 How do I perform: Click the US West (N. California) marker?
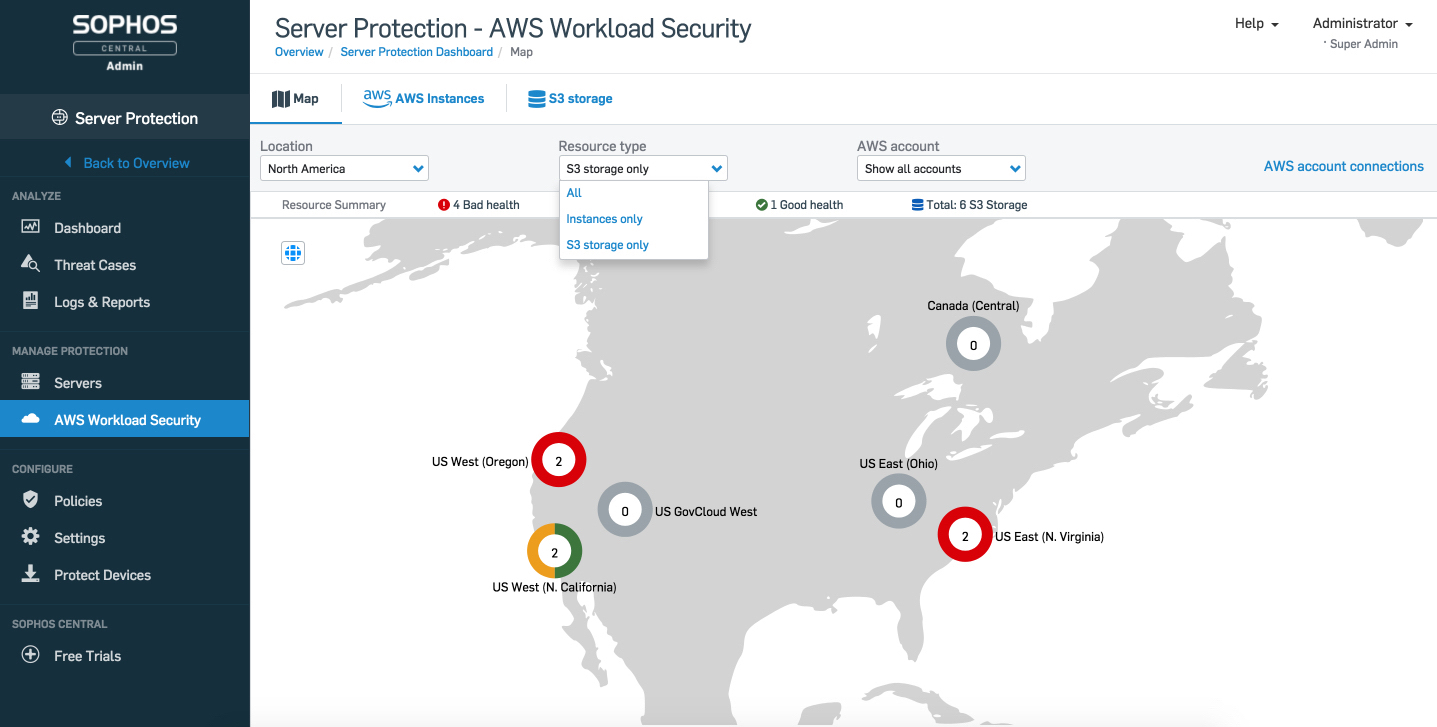click(x=555, y=550)
